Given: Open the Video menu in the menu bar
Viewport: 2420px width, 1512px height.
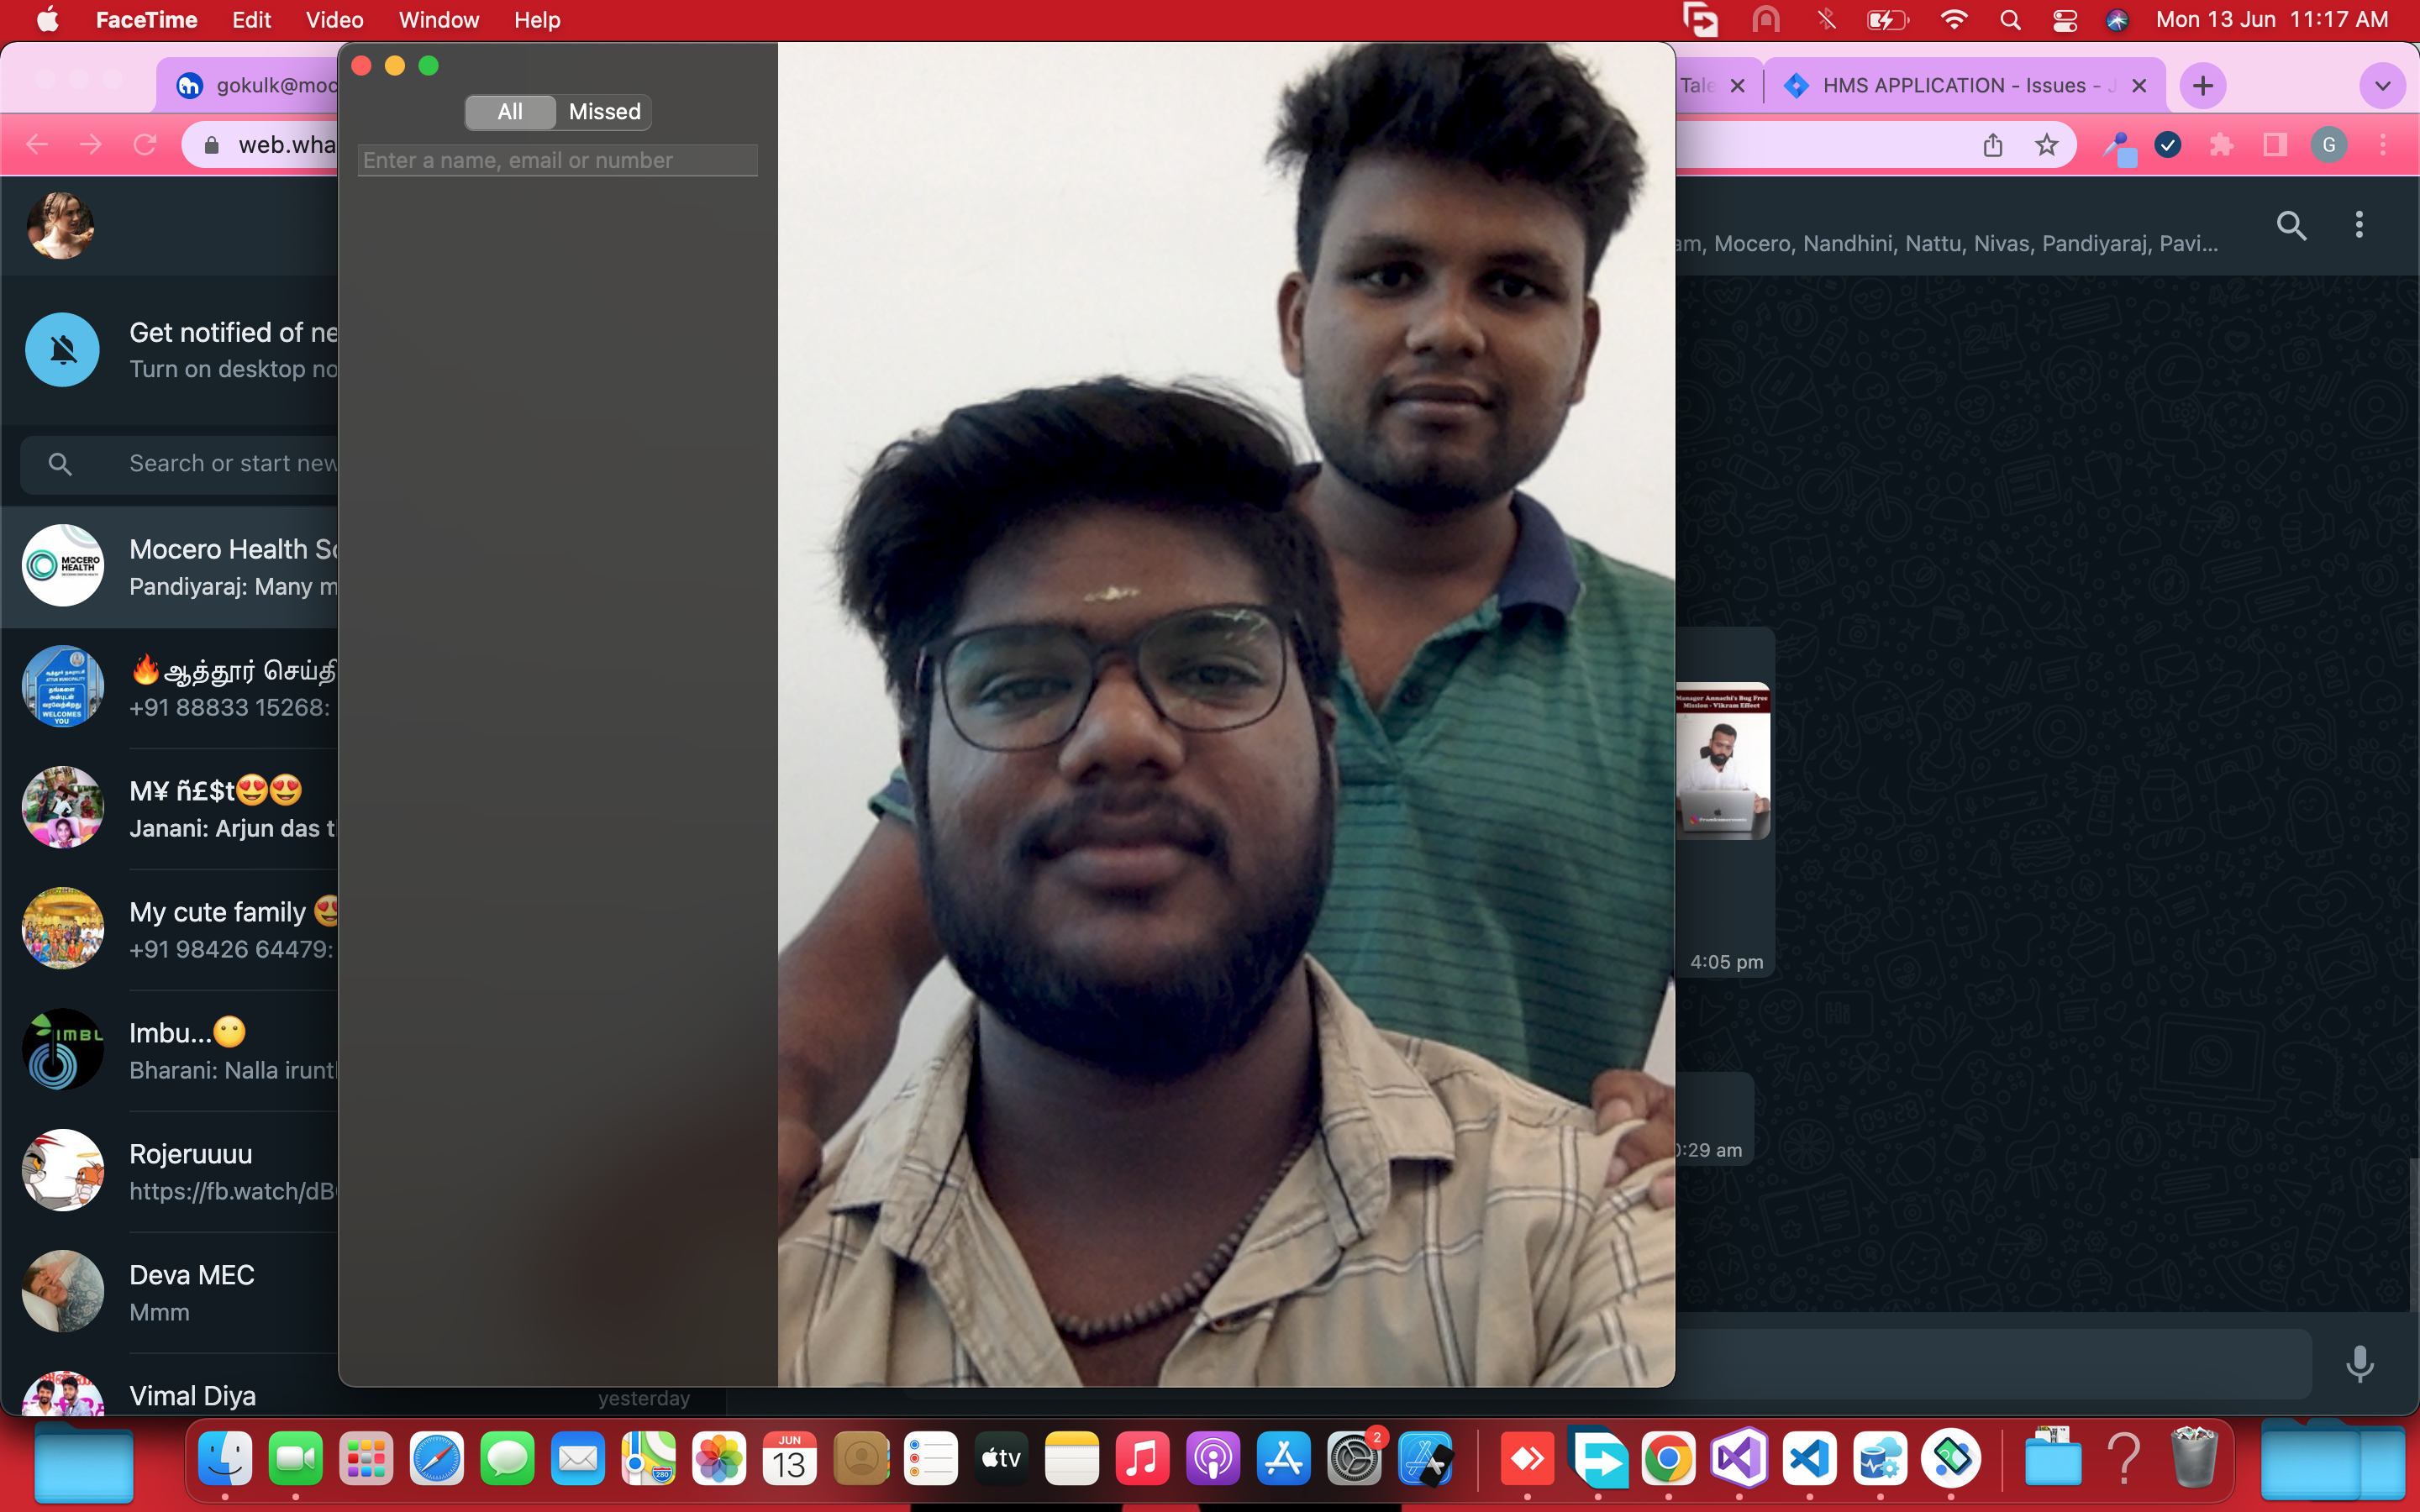Looking at the screenshot, I should coord(334,20).
